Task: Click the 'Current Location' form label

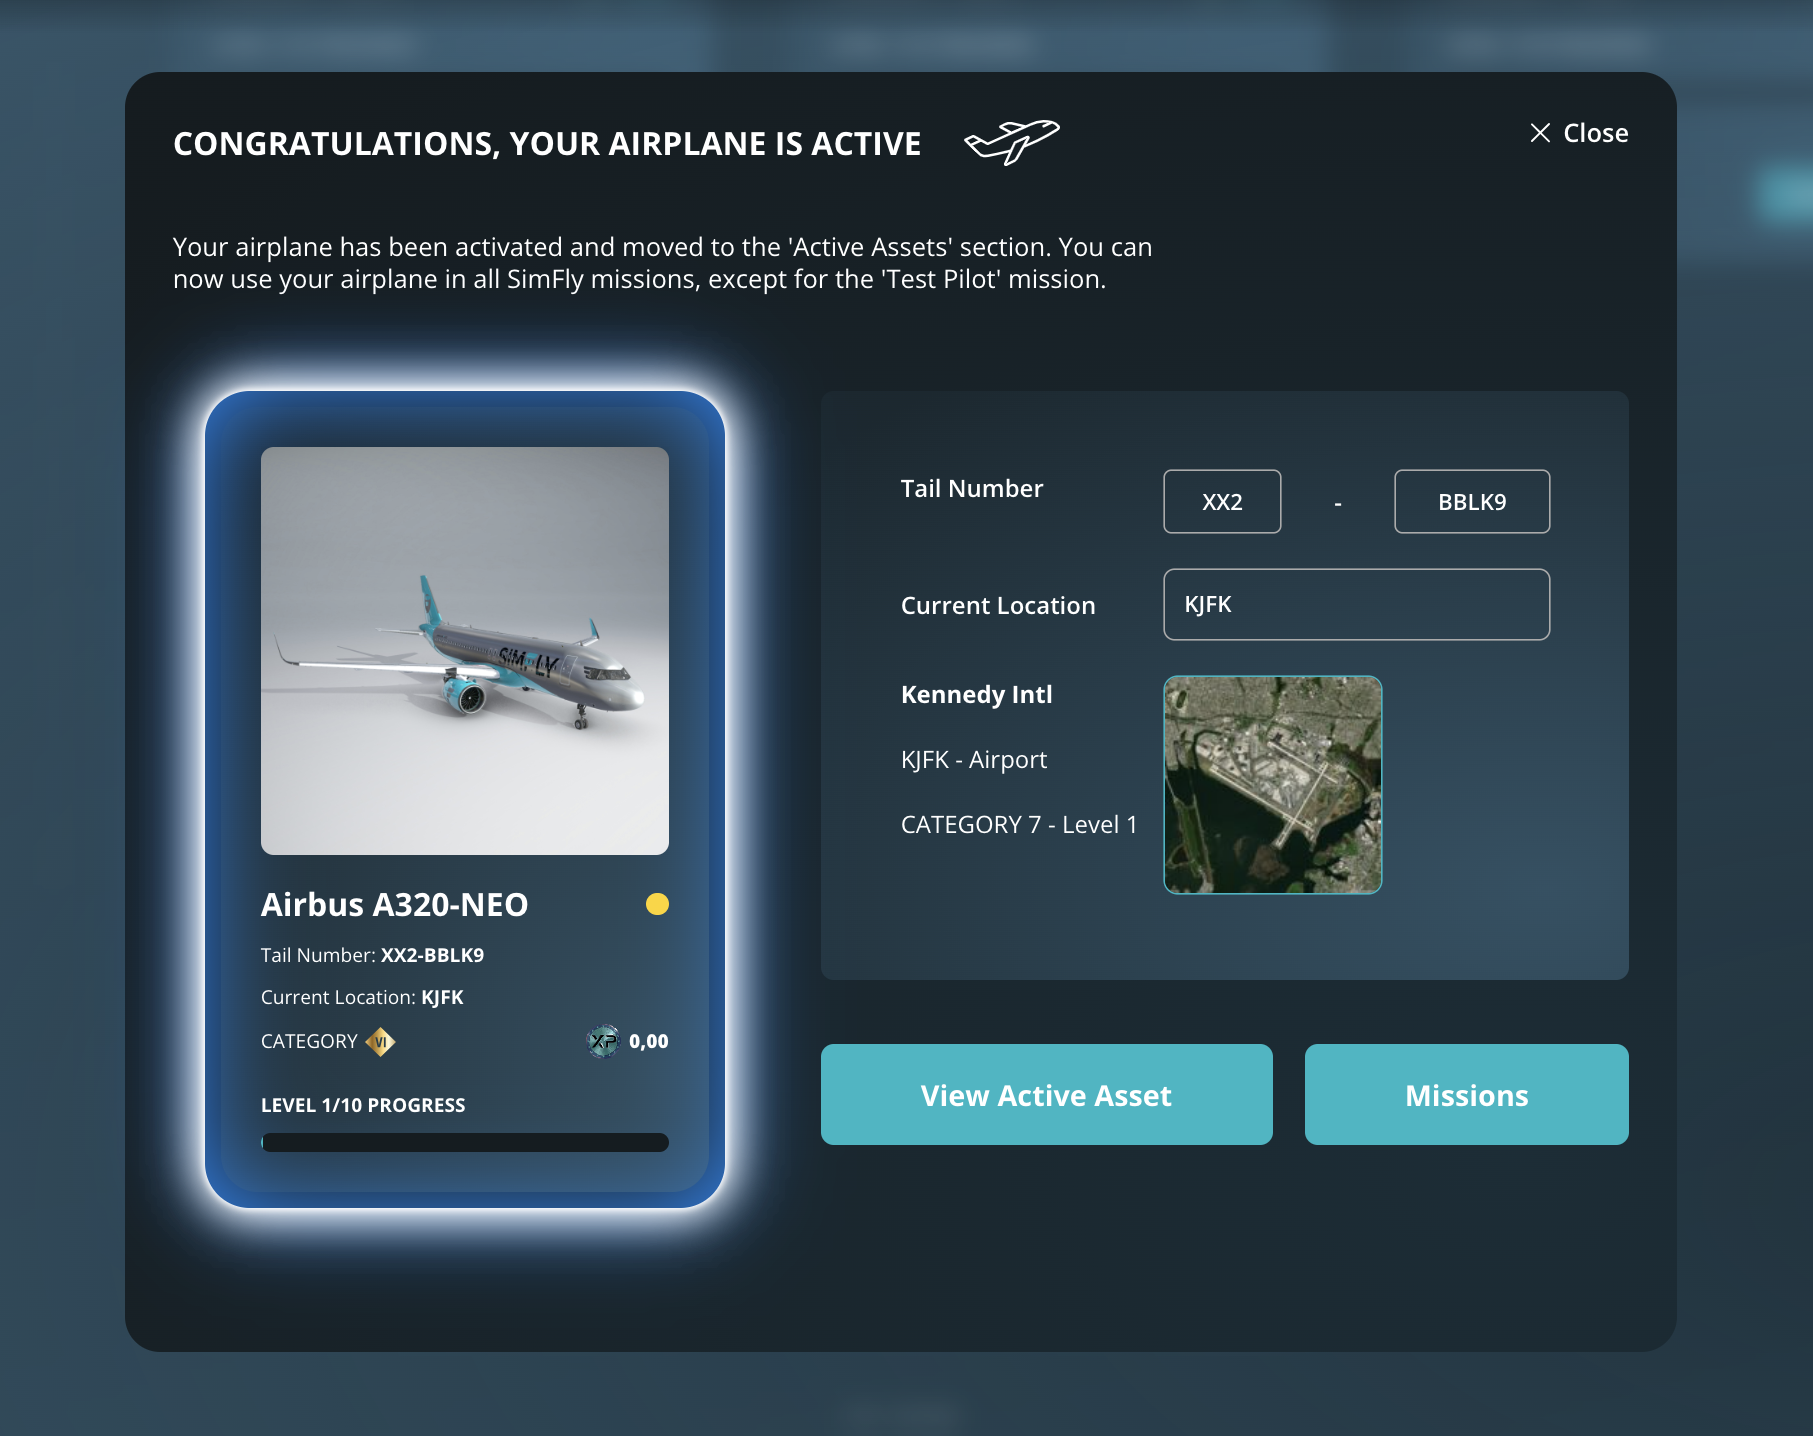Action: click(998, 606)
